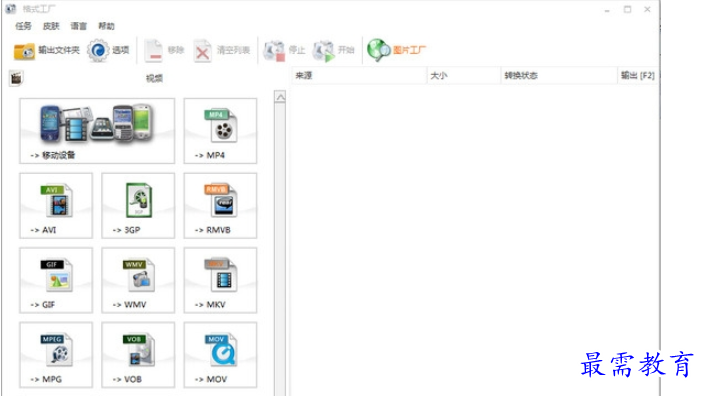Open the 皮肤 skin menu
Screen dimensions: 702x396
click(x=51, y=26)
